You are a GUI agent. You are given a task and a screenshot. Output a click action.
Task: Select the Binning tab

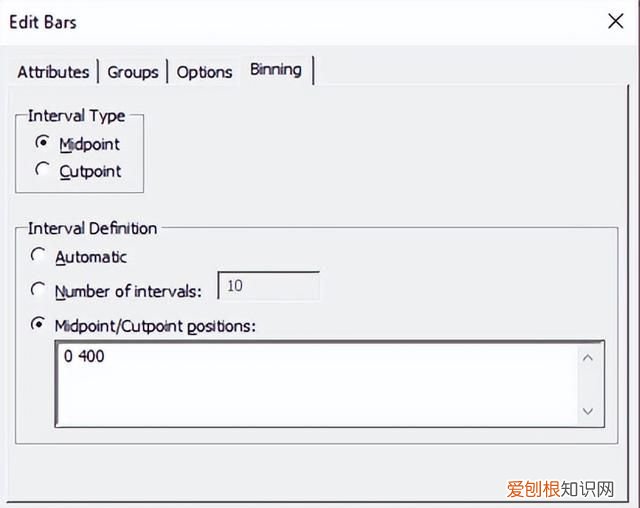point(275,70)
